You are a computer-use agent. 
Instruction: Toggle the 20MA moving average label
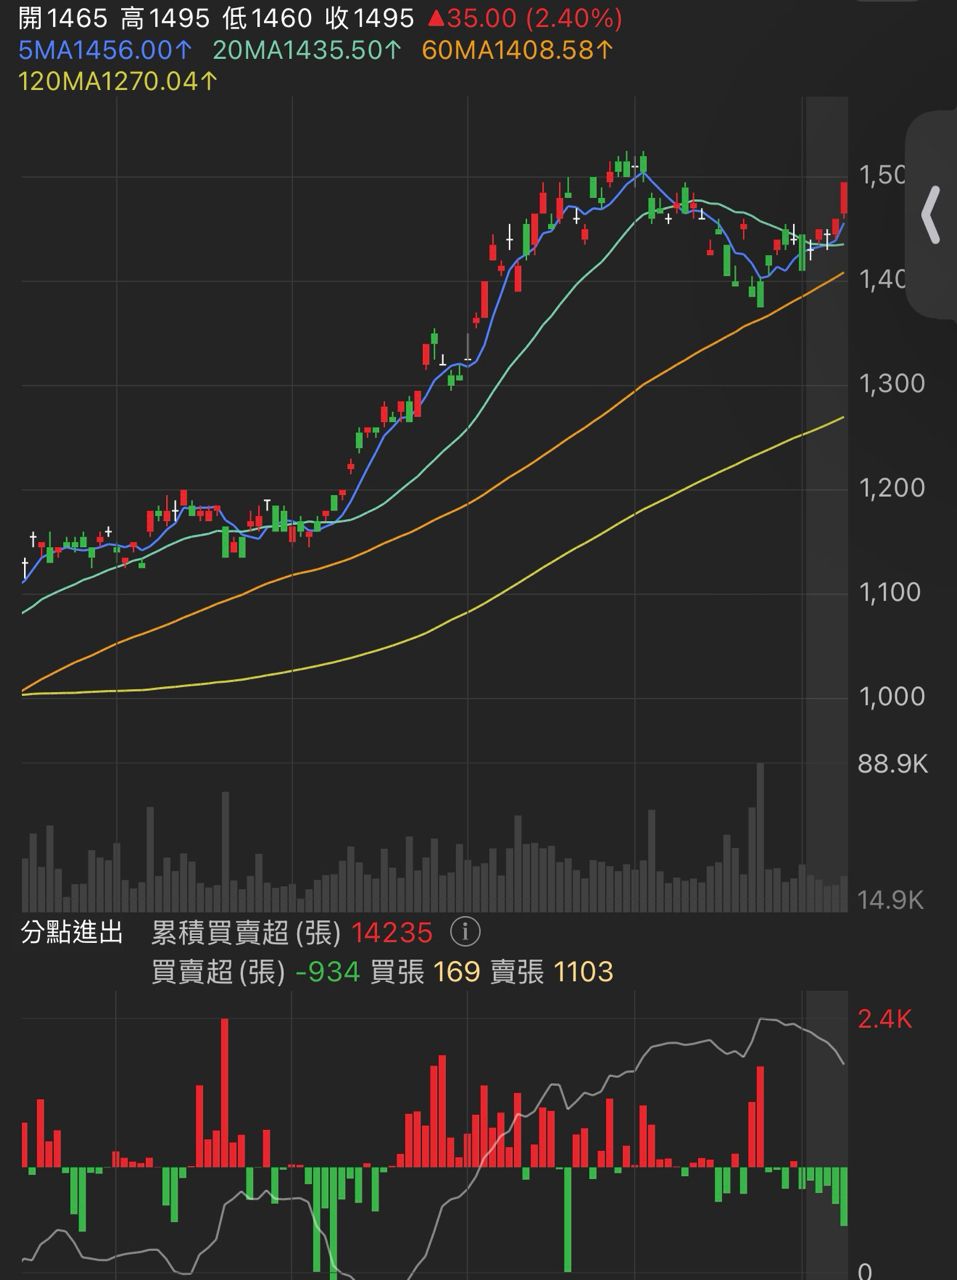307,50
